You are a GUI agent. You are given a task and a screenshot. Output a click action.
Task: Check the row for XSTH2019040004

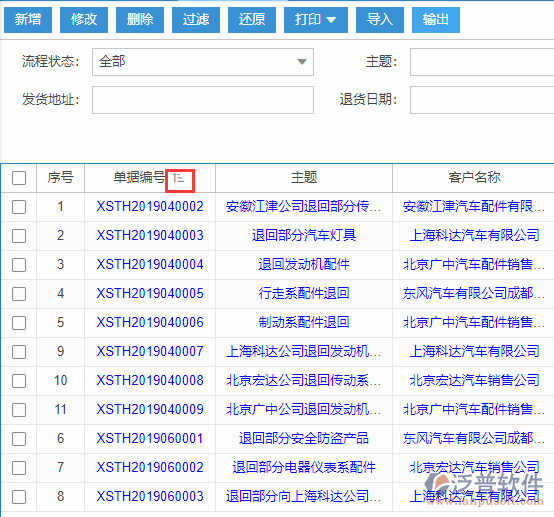click(x=19, y=265)
